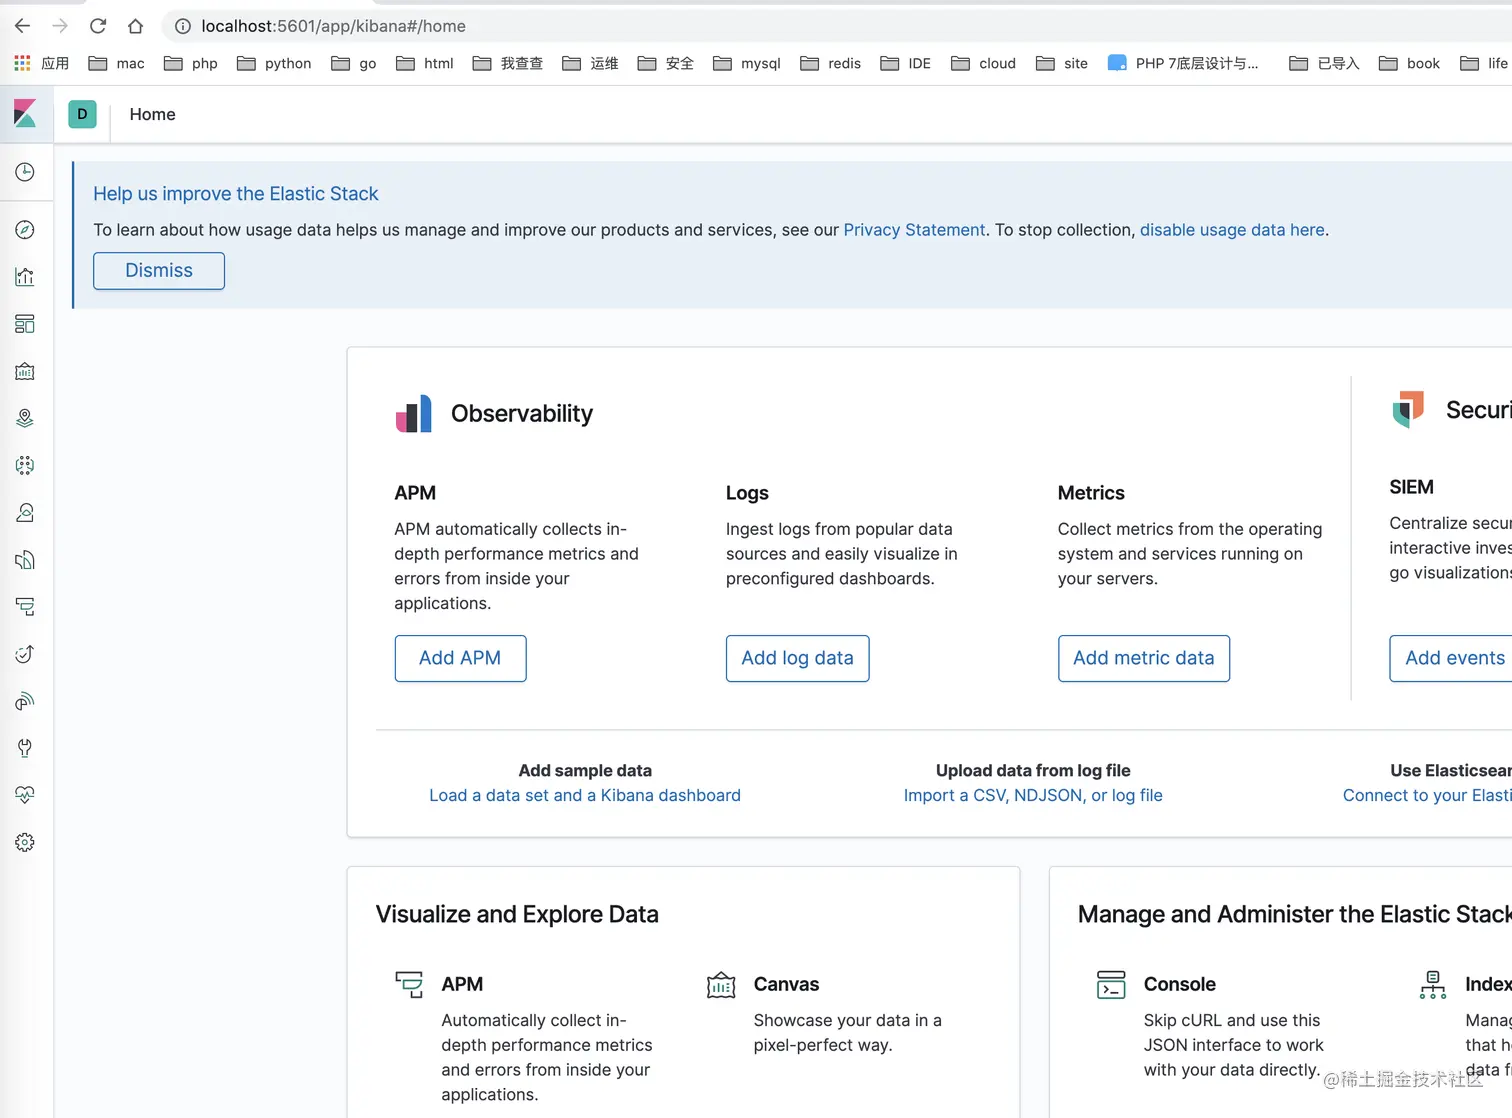Open Dashboard icon in sidebar
This screenshot has width=1512, height=1118.
[x=25, y=324]
